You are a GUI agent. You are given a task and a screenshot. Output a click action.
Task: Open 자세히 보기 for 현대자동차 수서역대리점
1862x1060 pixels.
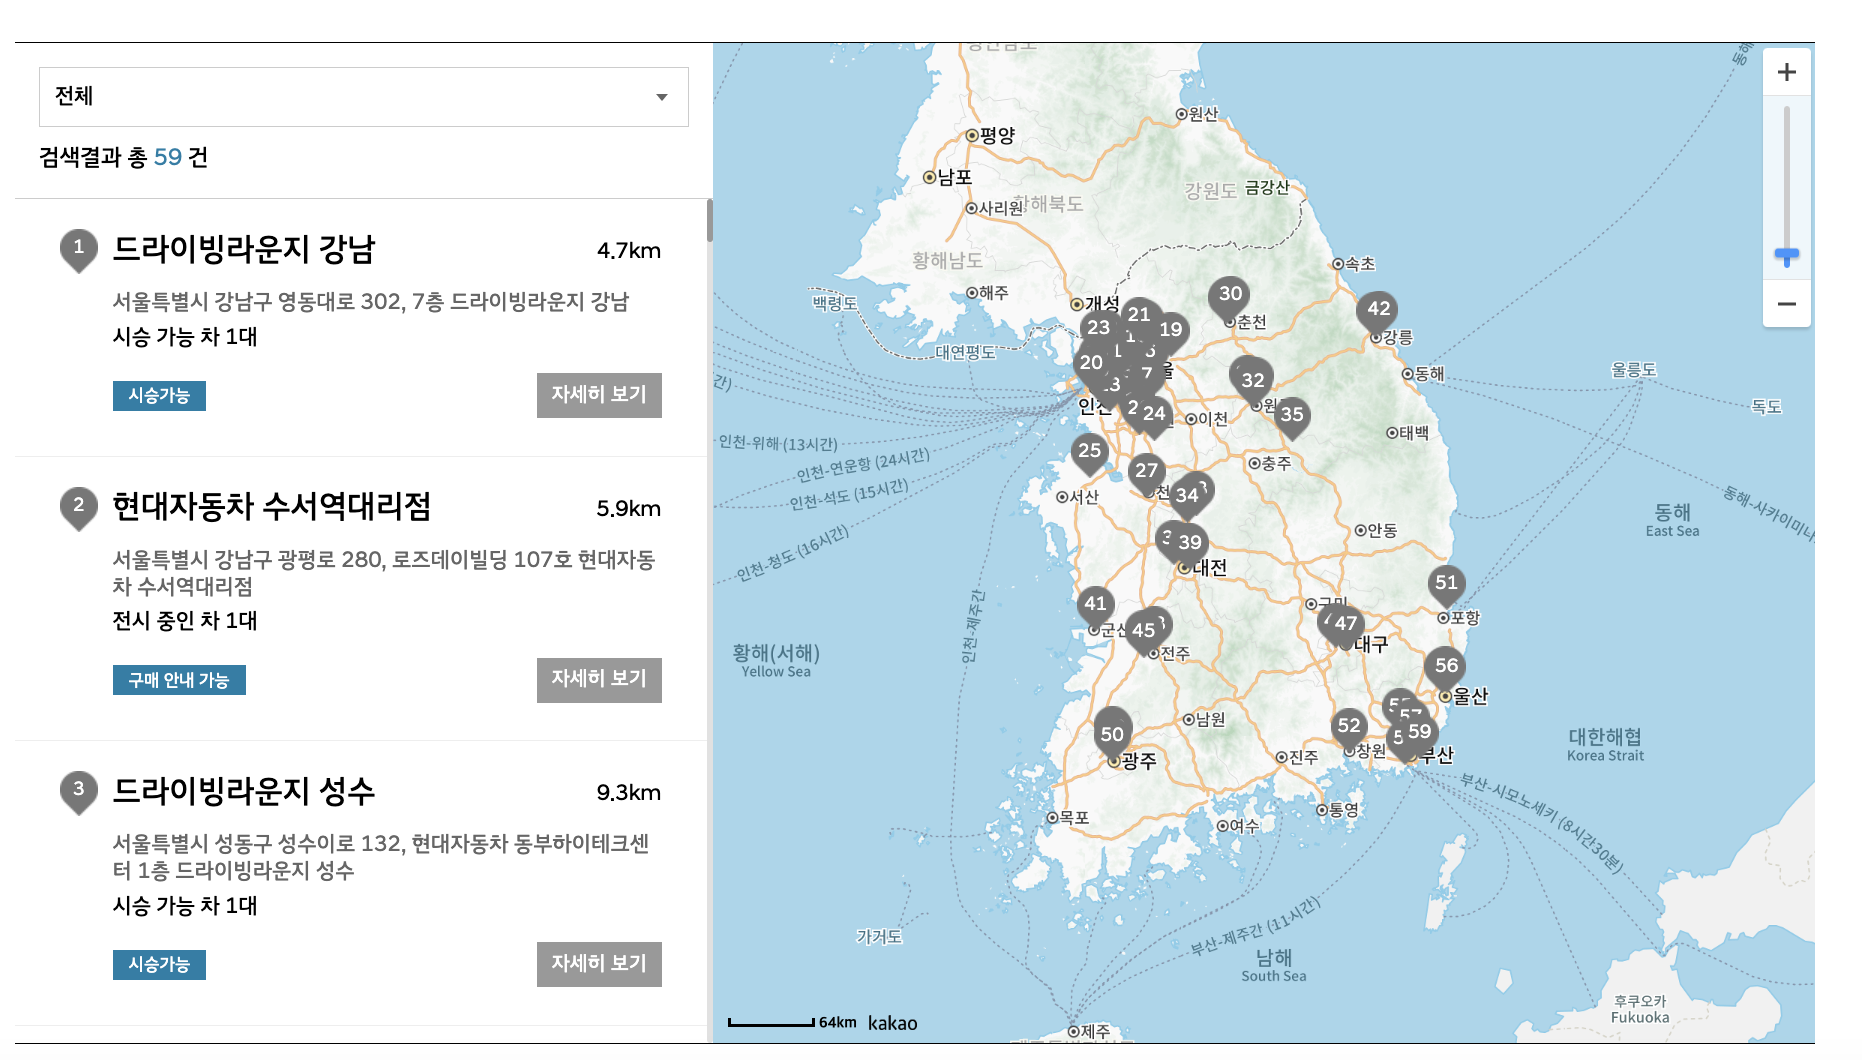click(x=598, y=680)
